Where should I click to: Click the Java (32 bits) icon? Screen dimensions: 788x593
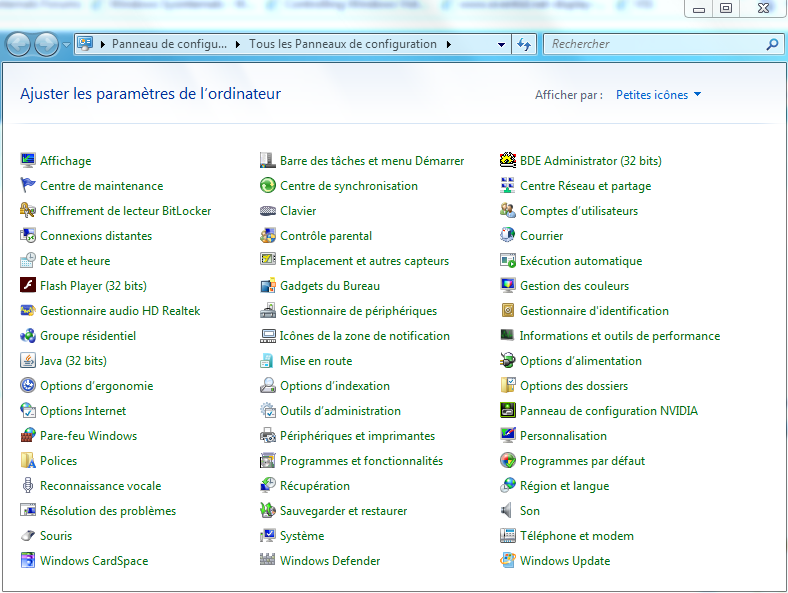click(28, 361)
